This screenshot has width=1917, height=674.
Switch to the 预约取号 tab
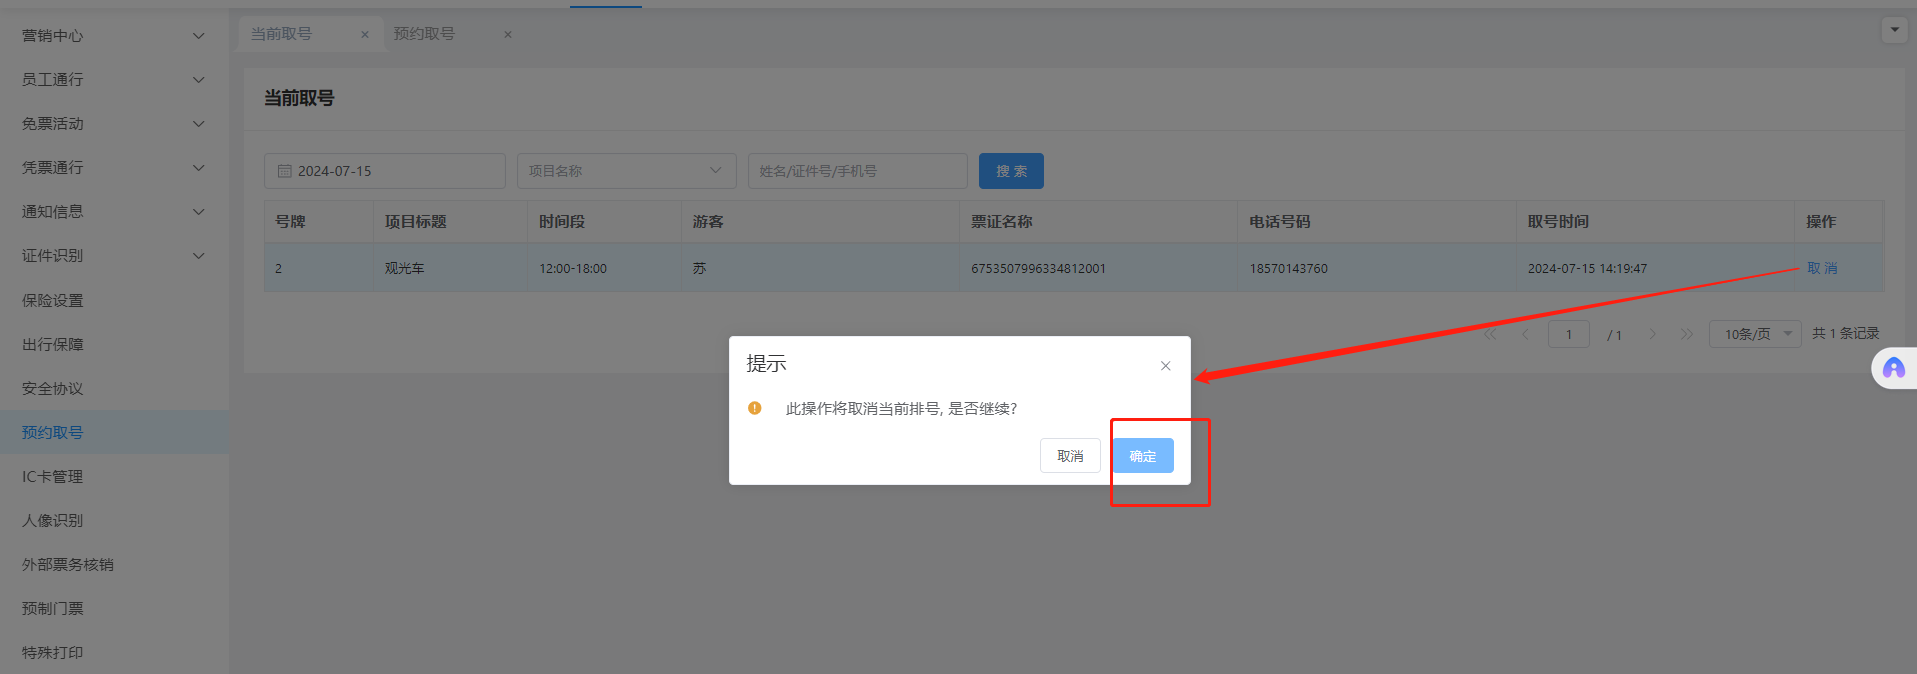[x=424, y=34]
